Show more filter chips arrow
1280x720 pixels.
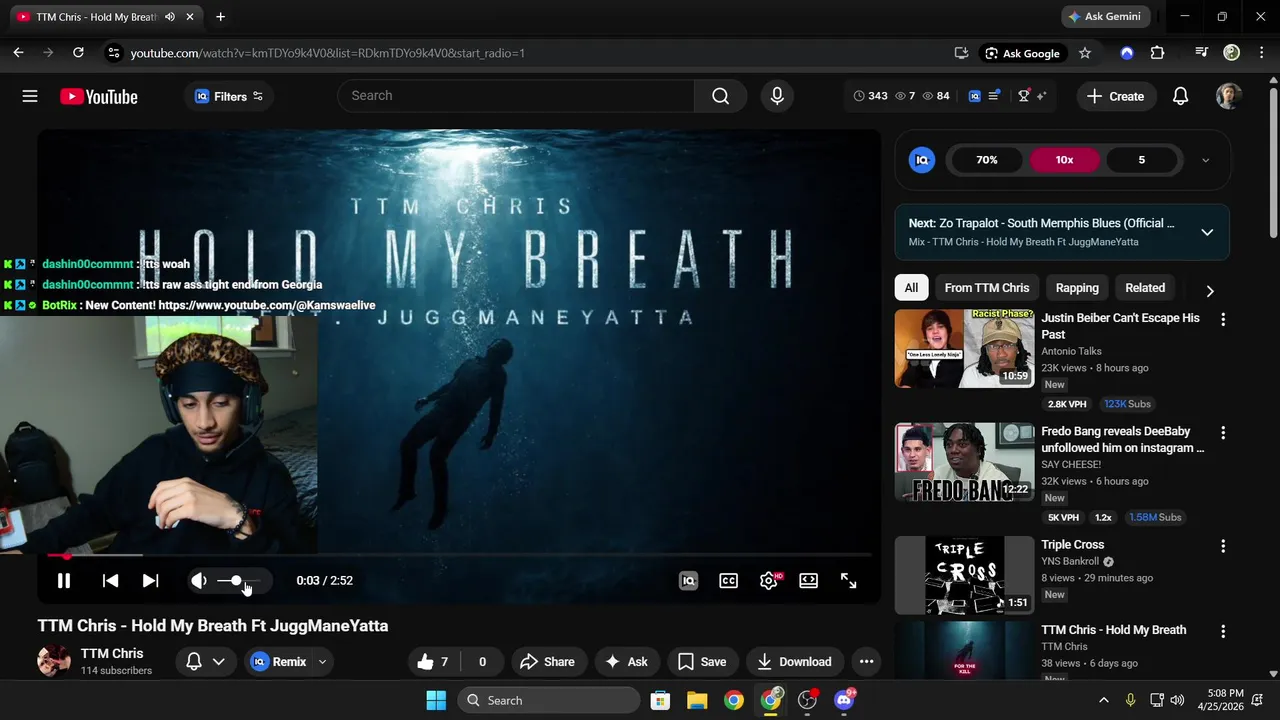(x=1209, y=291)
